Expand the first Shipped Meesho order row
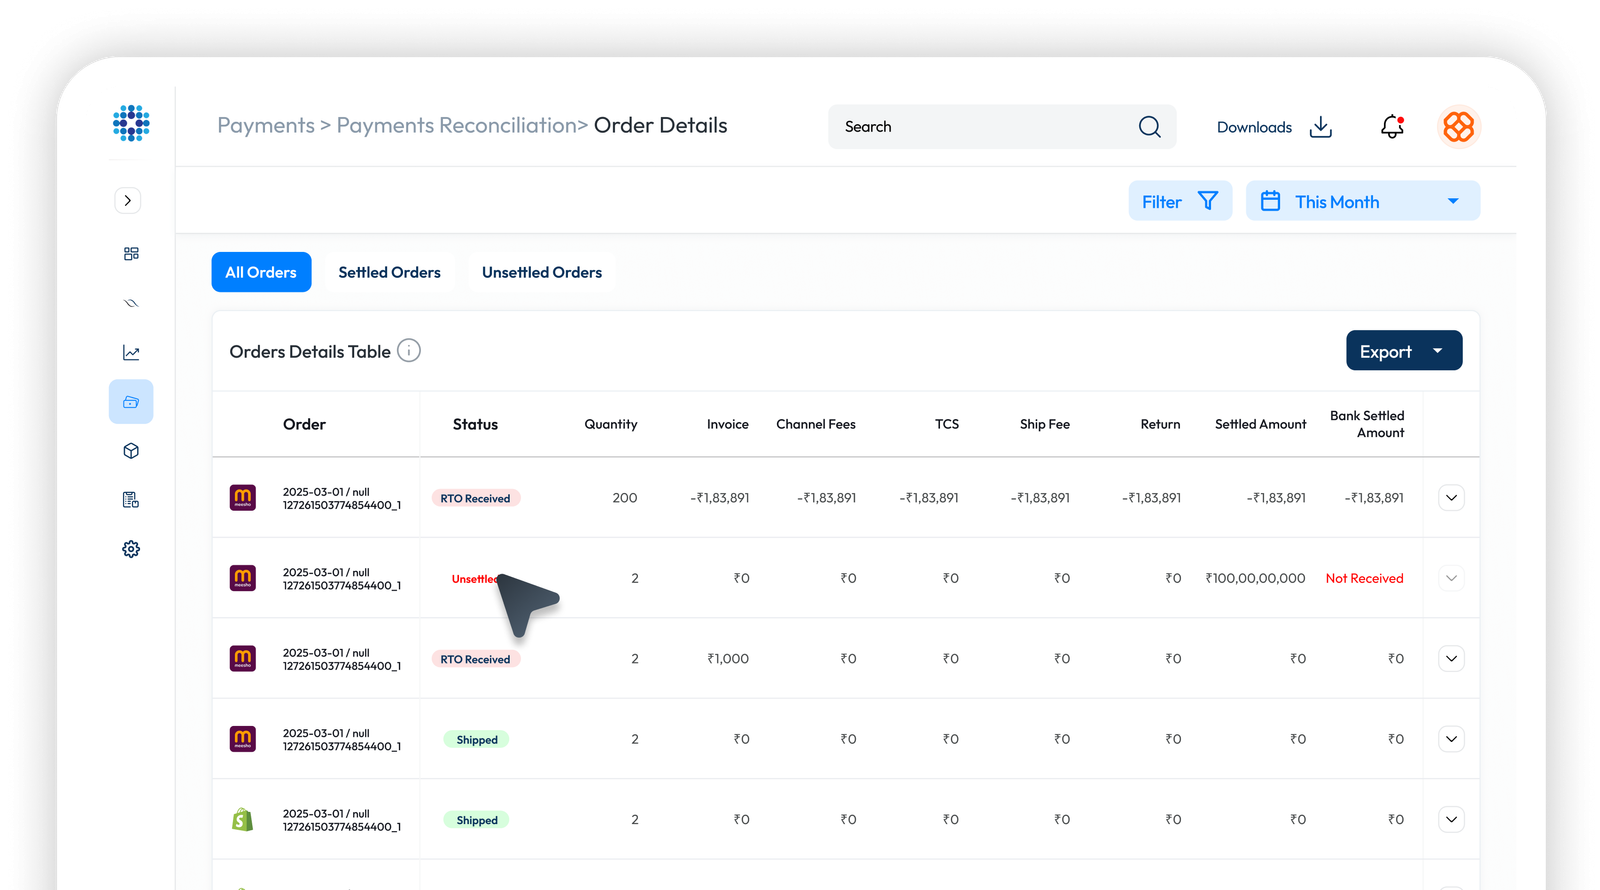The image size is (1600, 890). 1451,739
